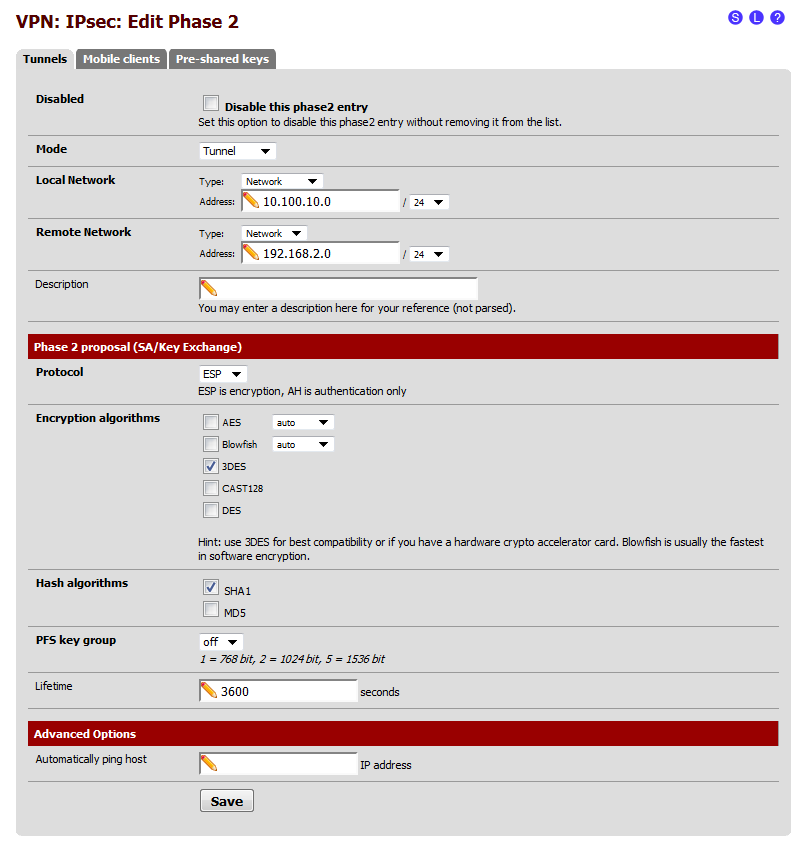Edit the Lifetime 3600 seconds field
The height and width of the screenshot is (847, 802).
tap(278, 691)
